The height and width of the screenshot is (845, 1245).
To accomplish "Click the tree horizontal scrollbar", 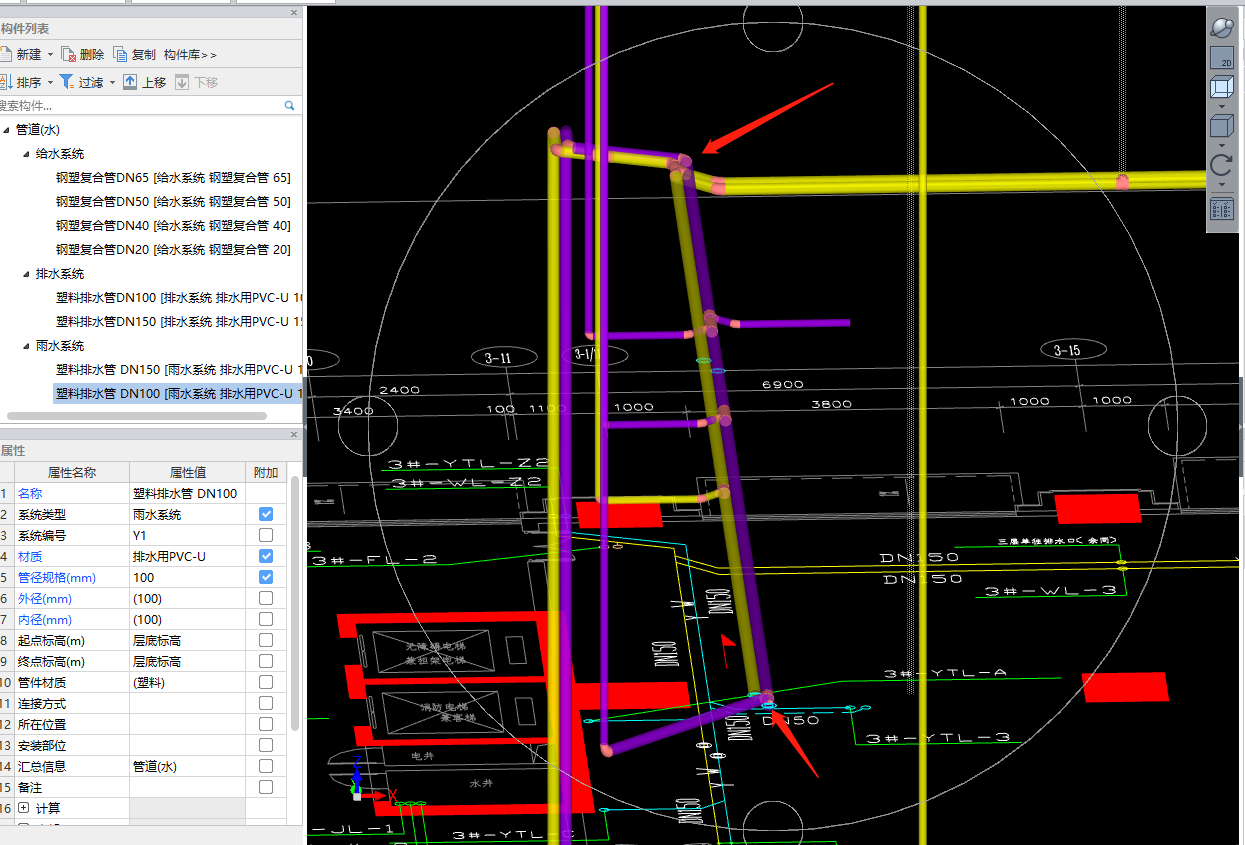I will click(x=137, y=416).
